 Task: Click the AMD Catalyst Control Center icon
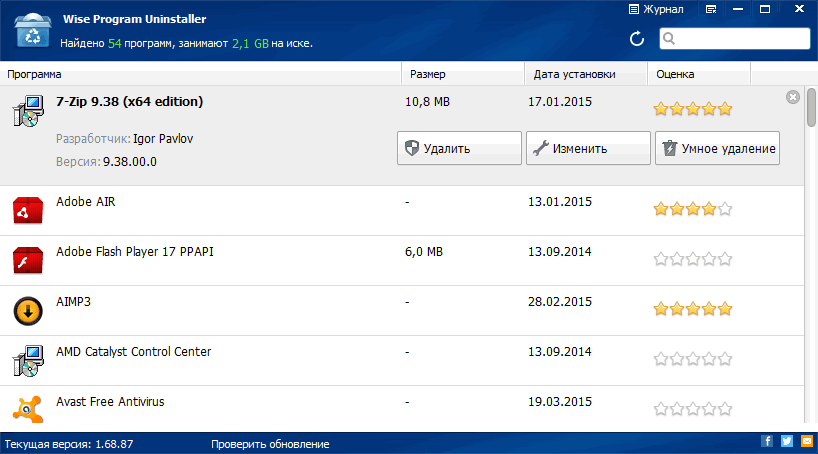[28, 361]
